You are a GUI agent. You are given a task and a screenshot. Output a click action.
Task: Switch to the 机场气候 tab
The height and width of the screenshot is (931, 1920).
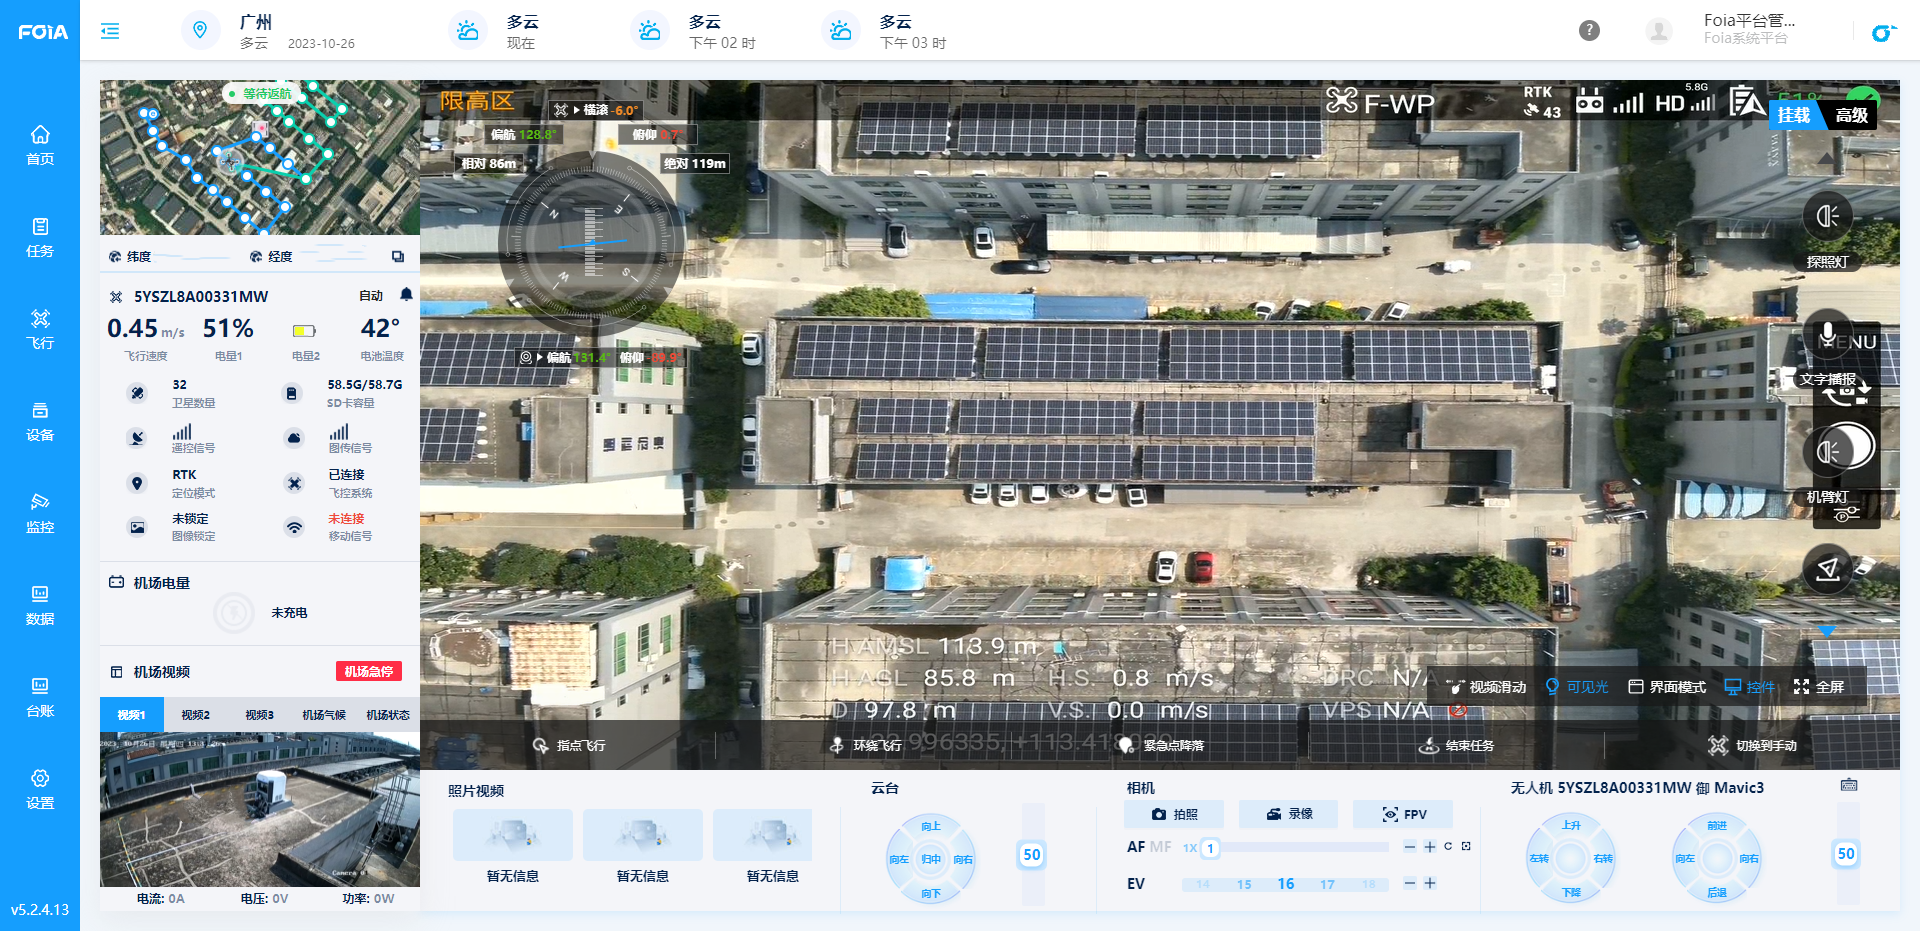point(324,715)
